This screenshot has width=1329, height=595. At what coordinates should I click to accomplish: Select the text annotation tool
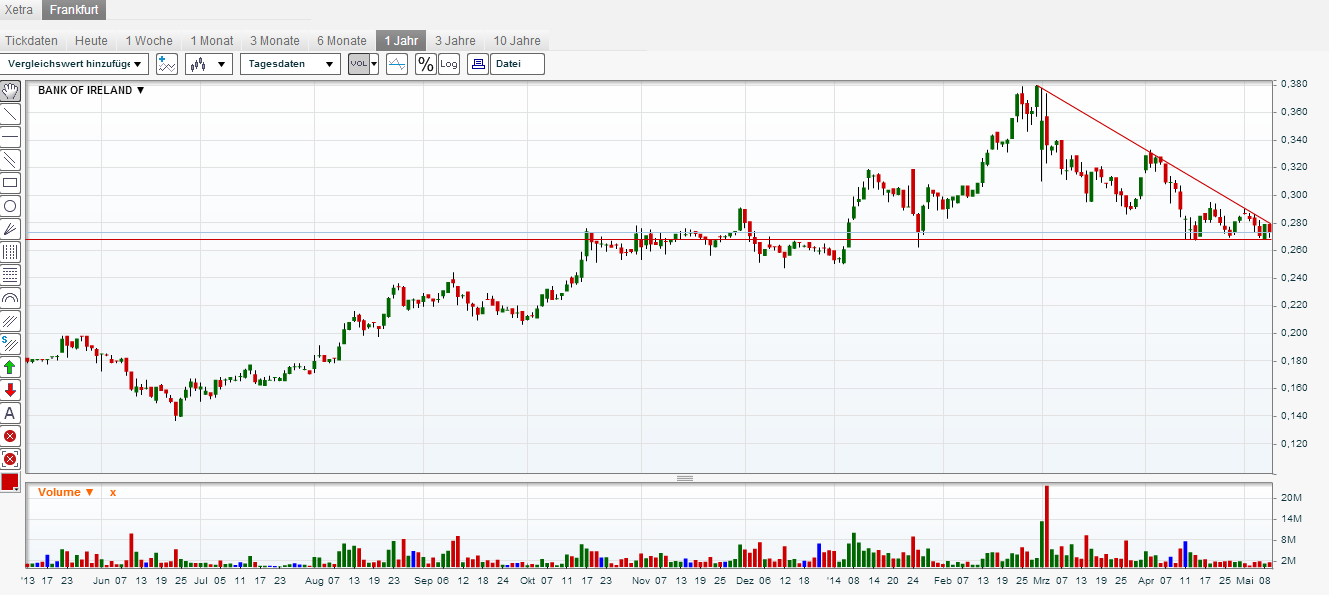pos(10,413)
